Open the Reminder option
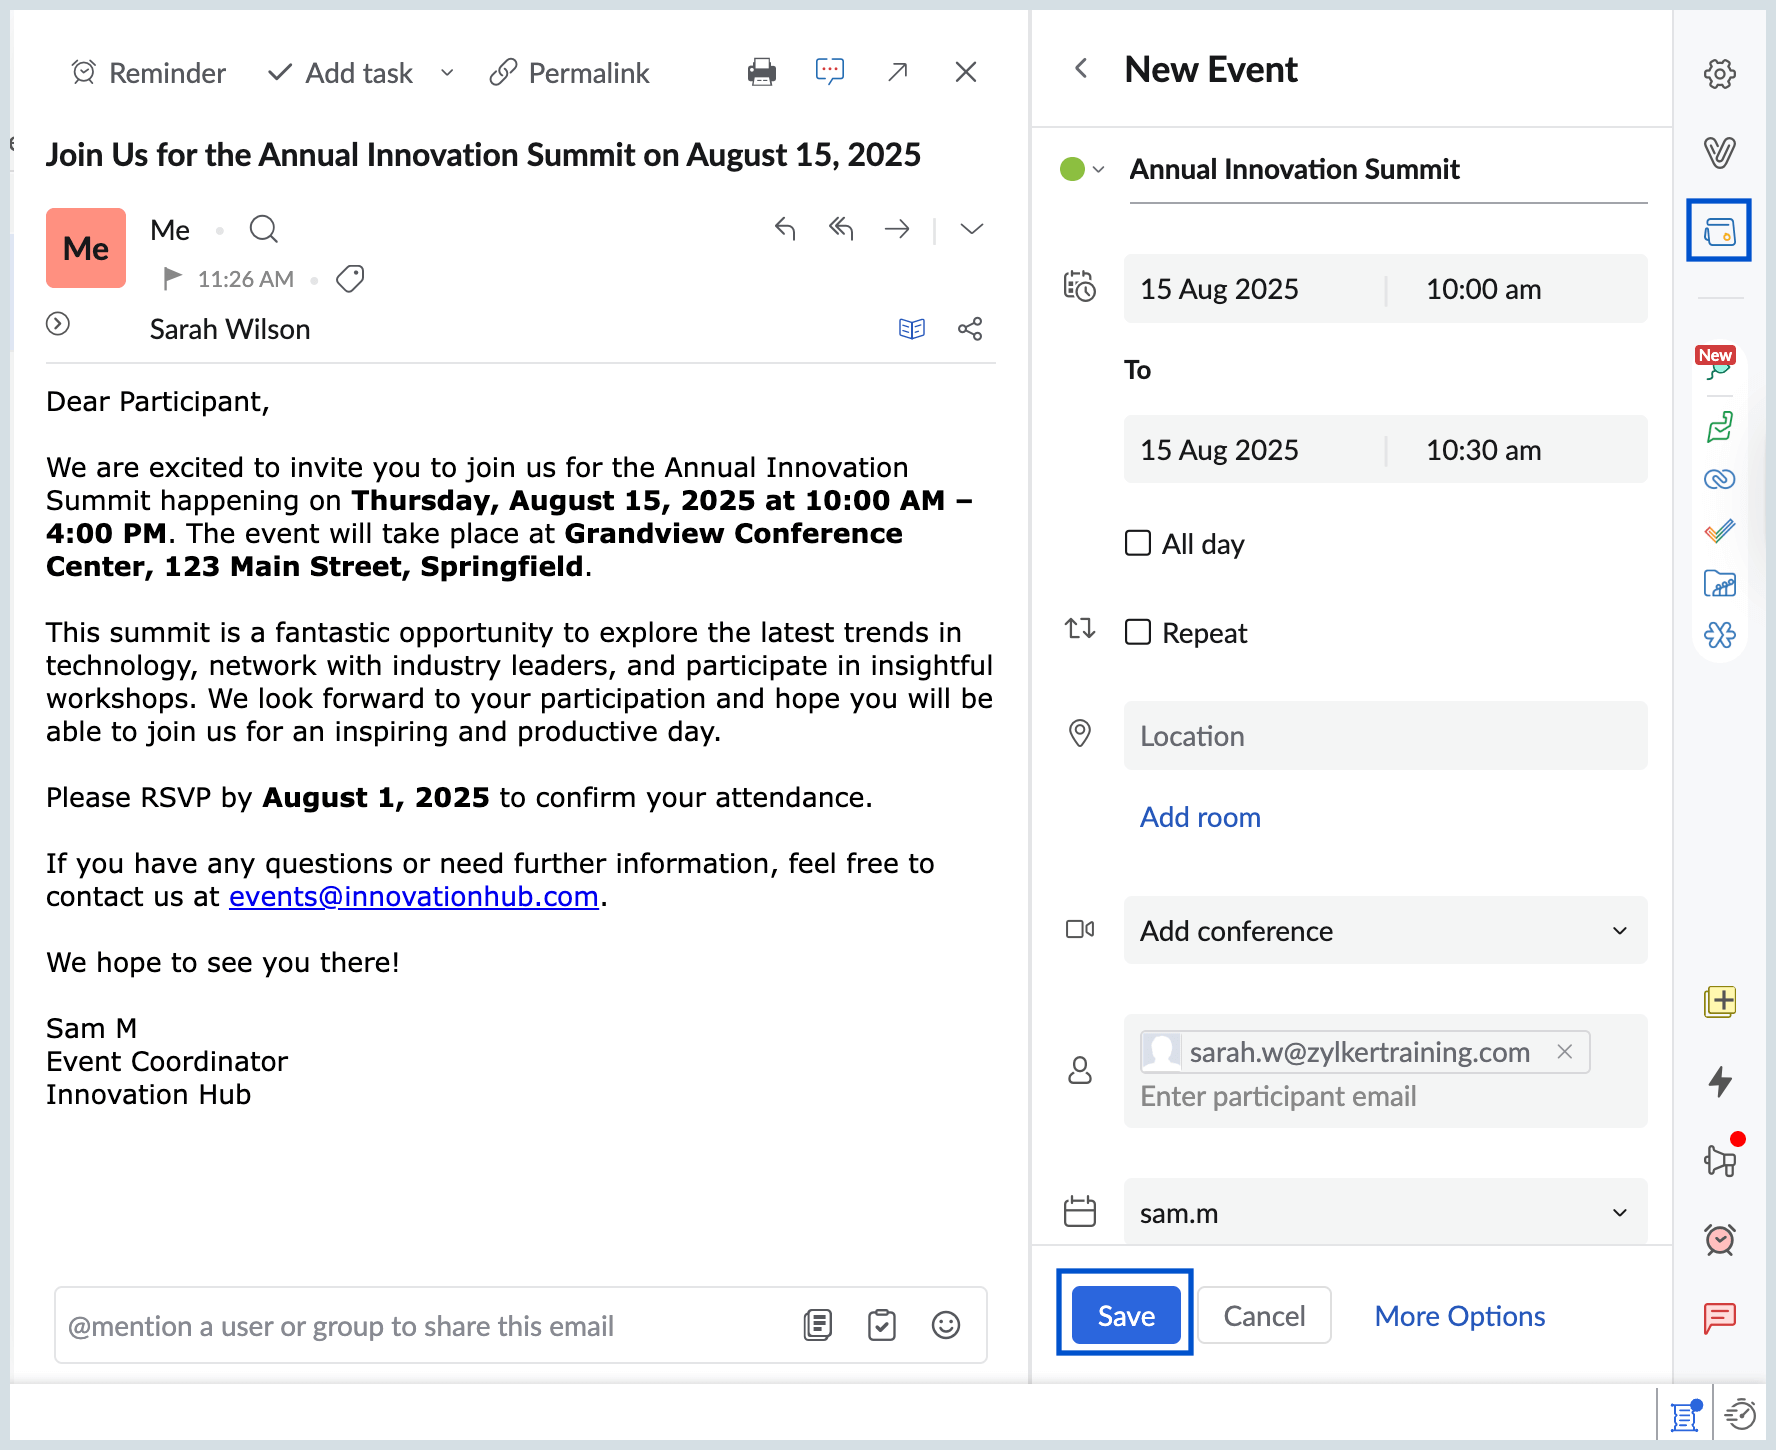Image resolution: width=1776 pixels, height=1450 pixels. tap(149, 73)
